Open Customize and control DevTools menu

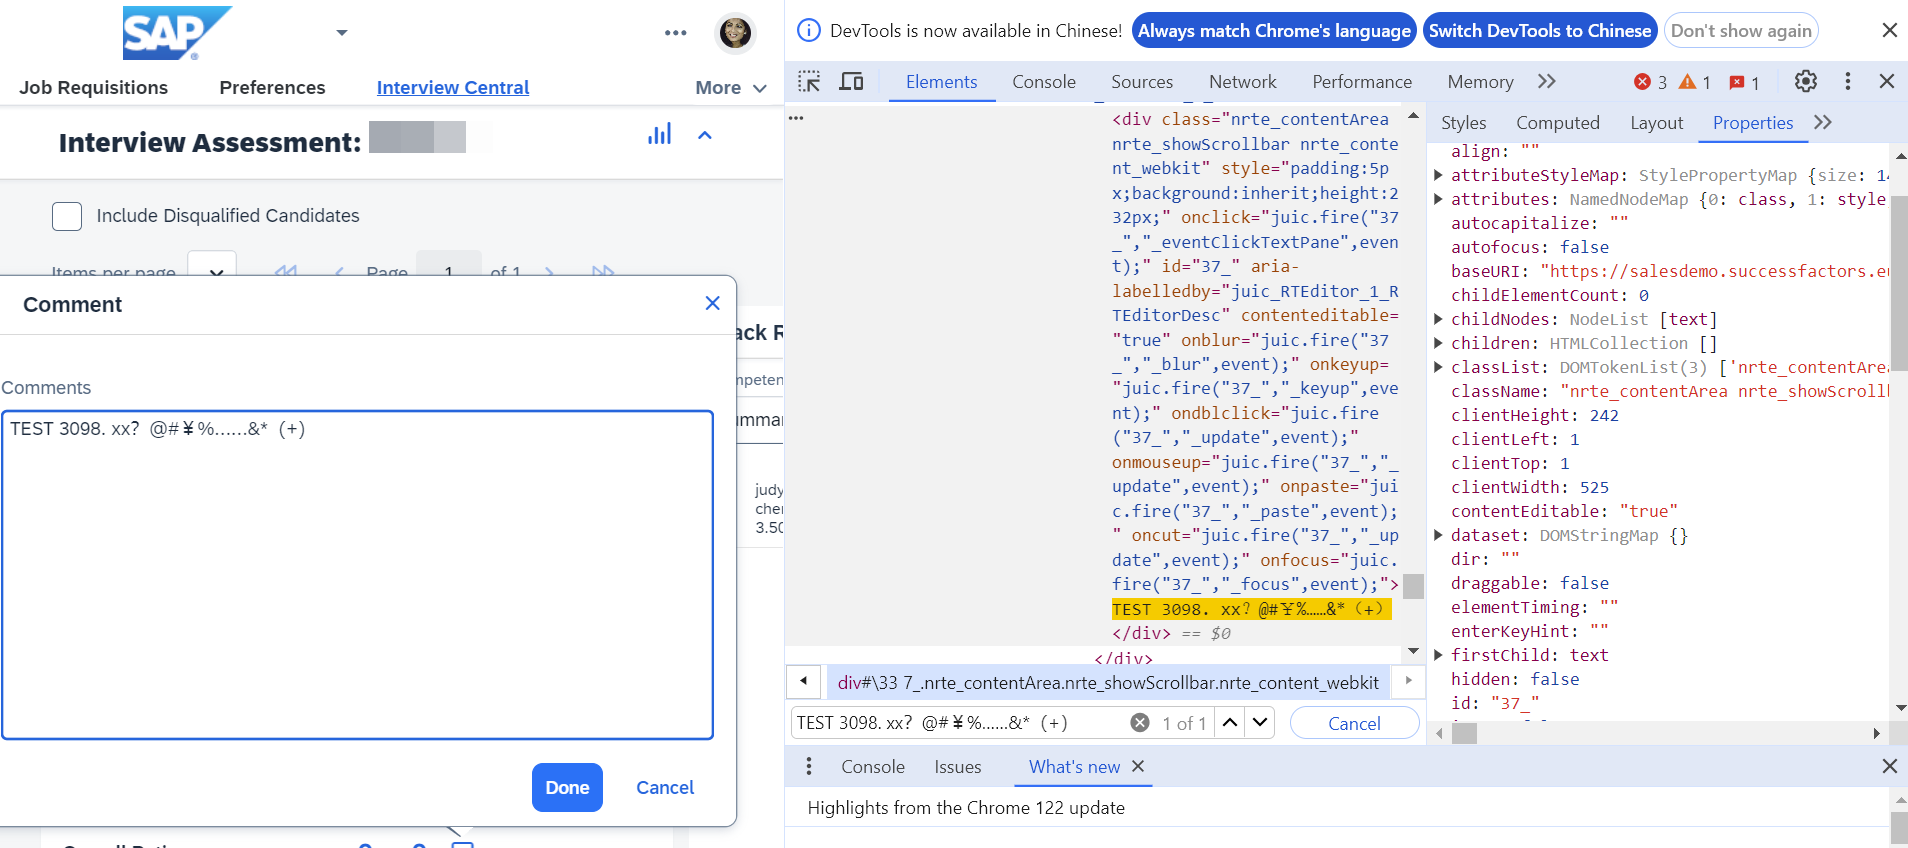[x=1848, y=81]
